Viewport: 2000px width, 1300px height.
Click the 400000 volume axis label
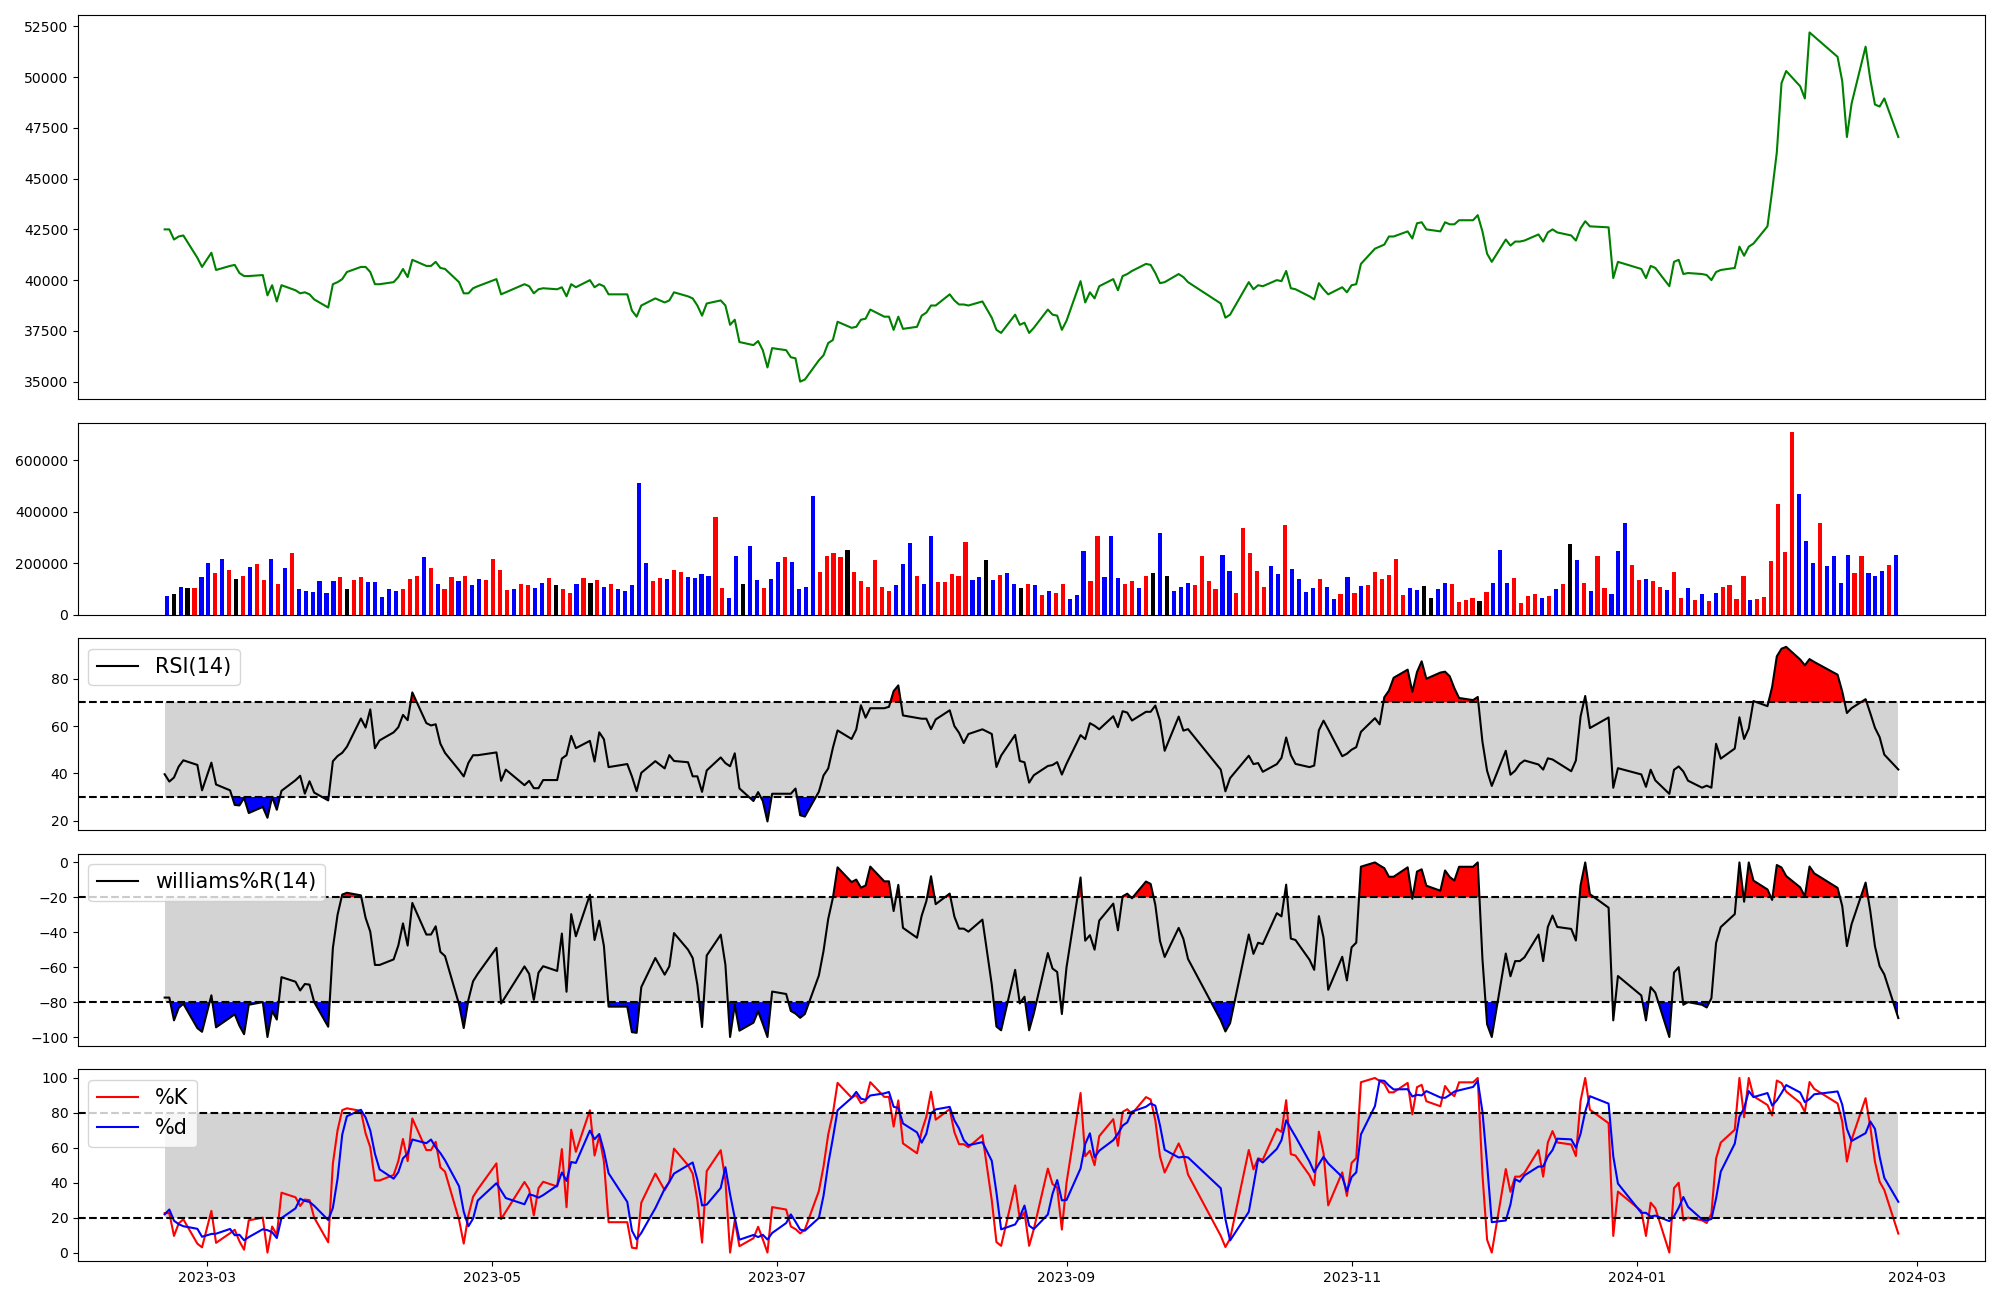coord(41,512)
